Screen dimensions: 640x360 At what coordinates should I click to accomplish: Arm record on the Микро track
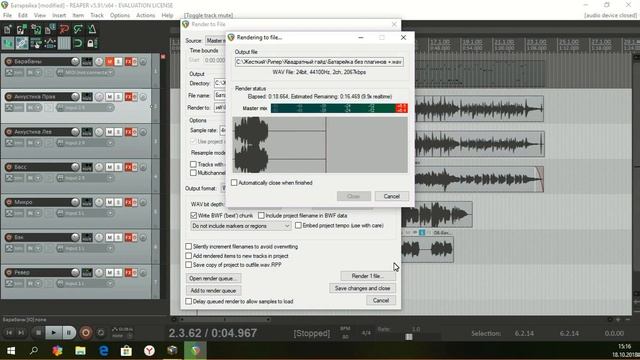tap(9, 202)
